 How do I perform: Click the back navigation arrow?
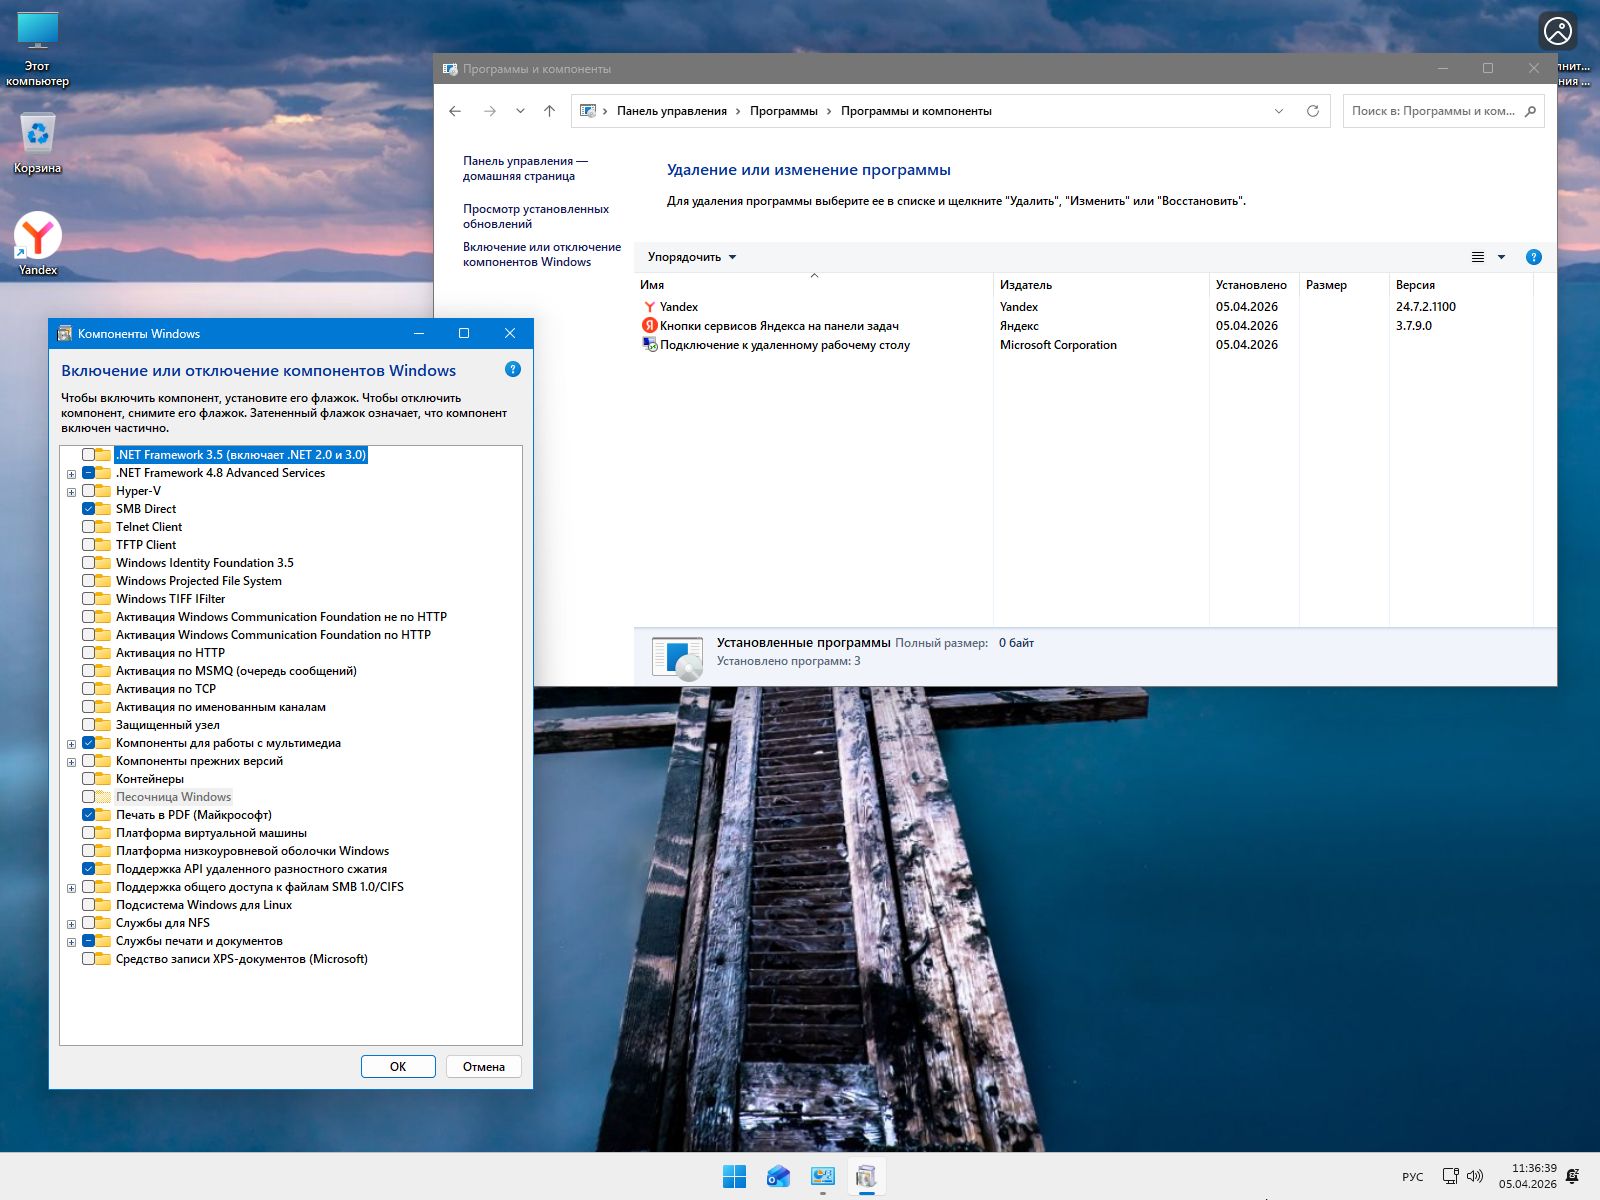pos(455,111)
